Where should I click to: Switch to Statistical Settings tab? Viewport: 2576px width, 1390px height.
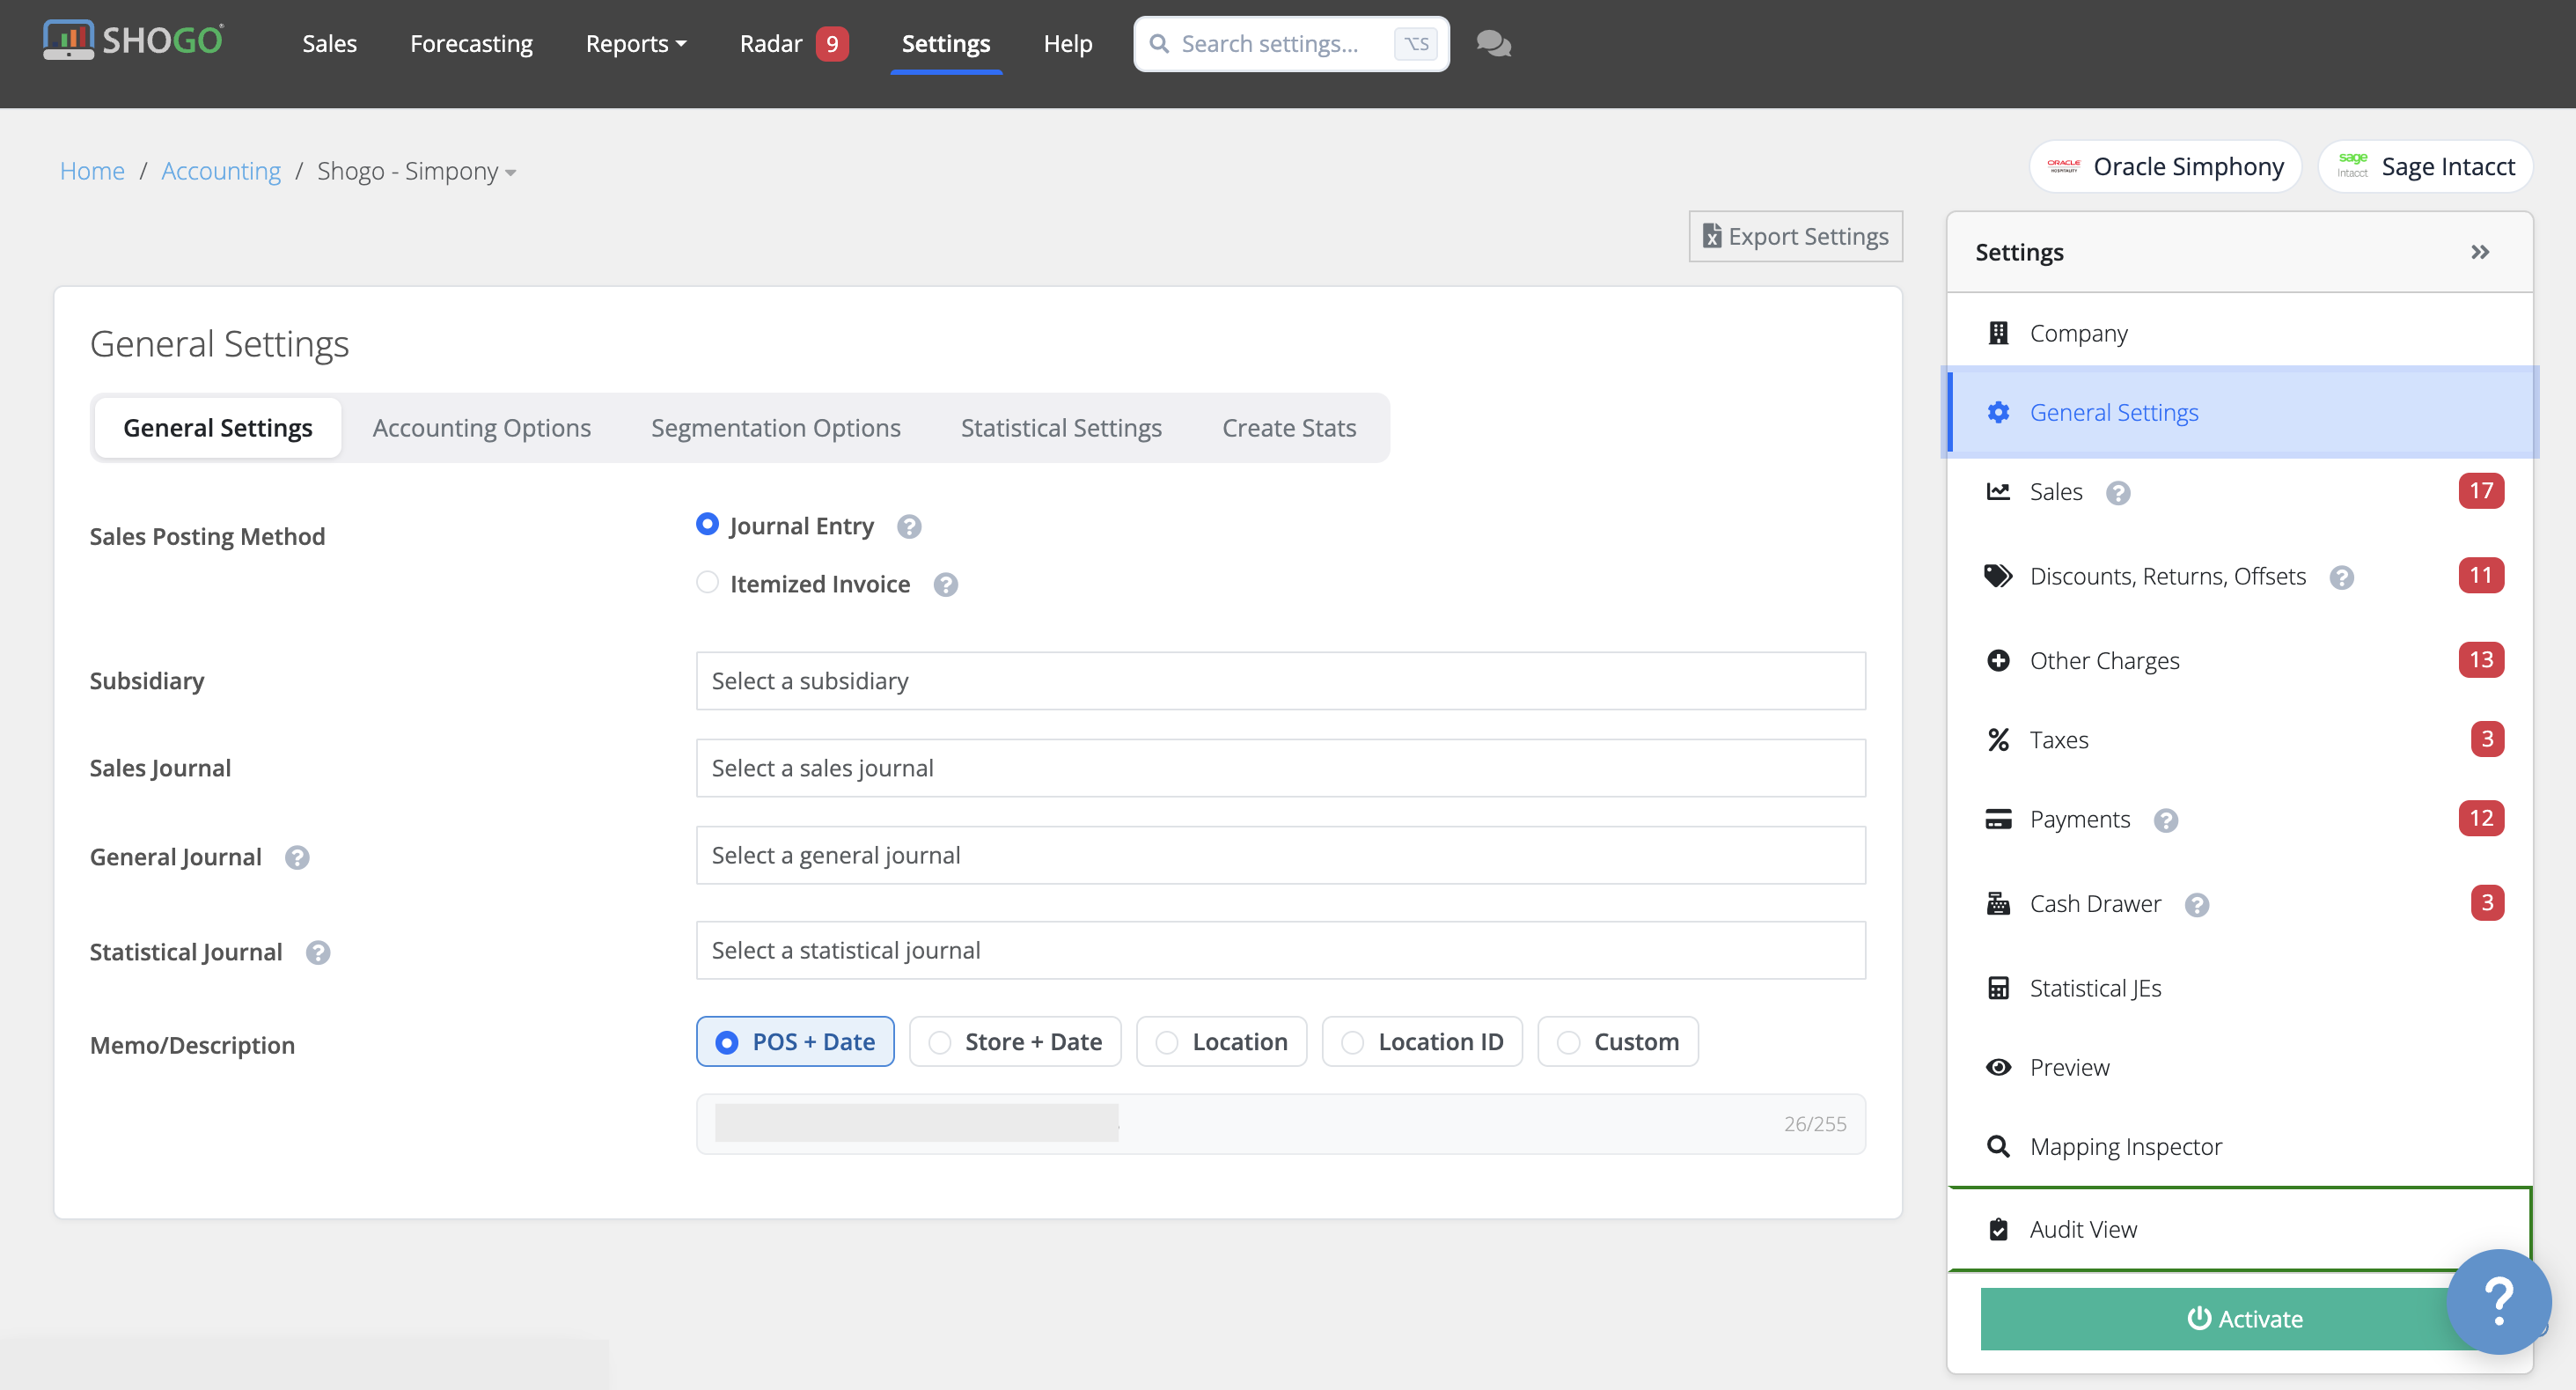(x=1061, y=428)
